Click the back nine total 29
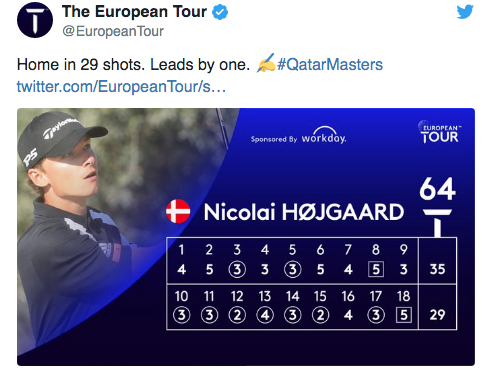This screenshot has height=376, width=482. point(437,315)
